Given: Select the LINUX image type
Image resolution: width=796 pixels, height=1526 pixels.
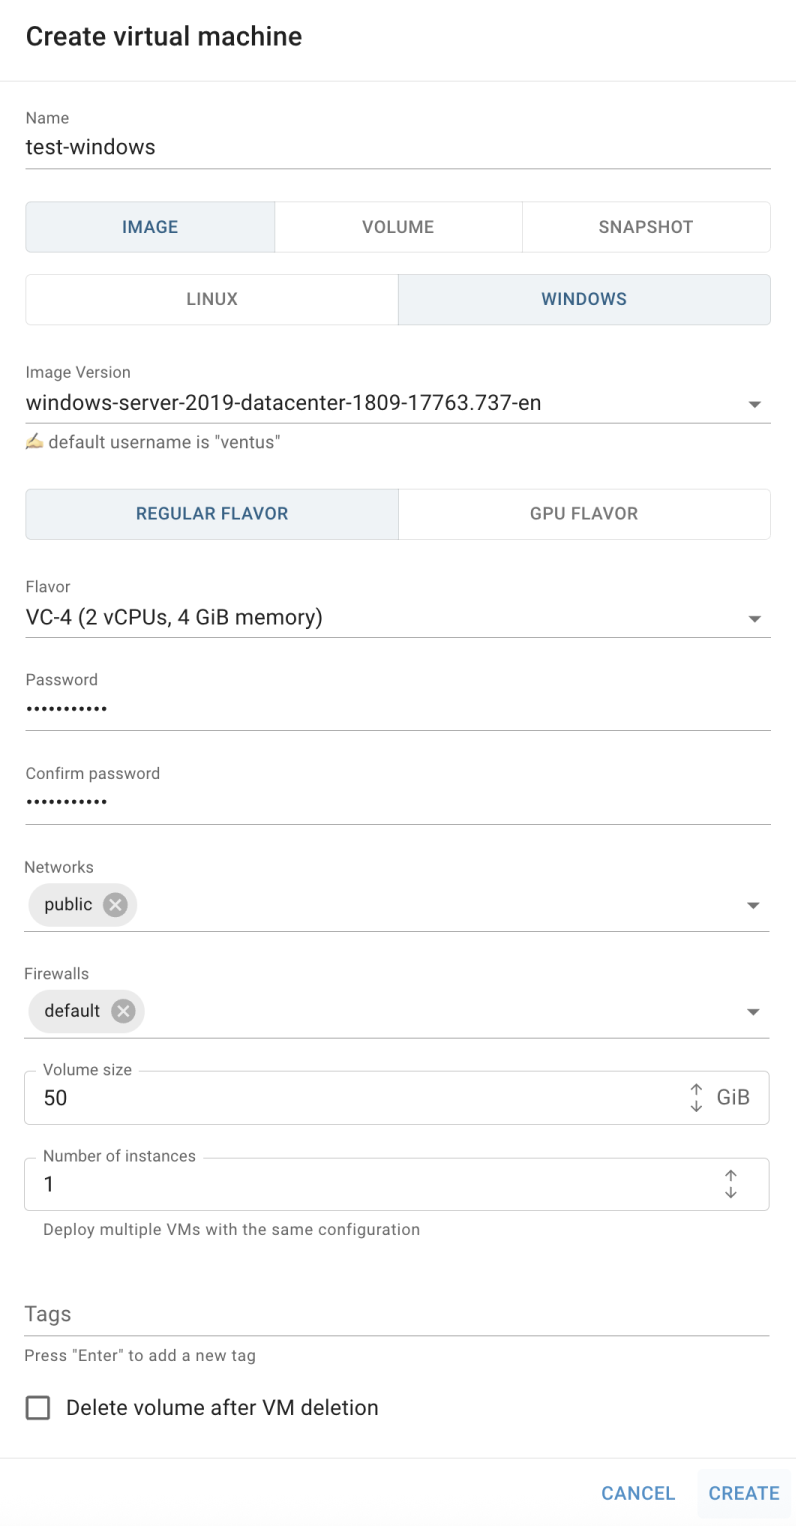Looking at the screenshot, I should click(212, 299).
